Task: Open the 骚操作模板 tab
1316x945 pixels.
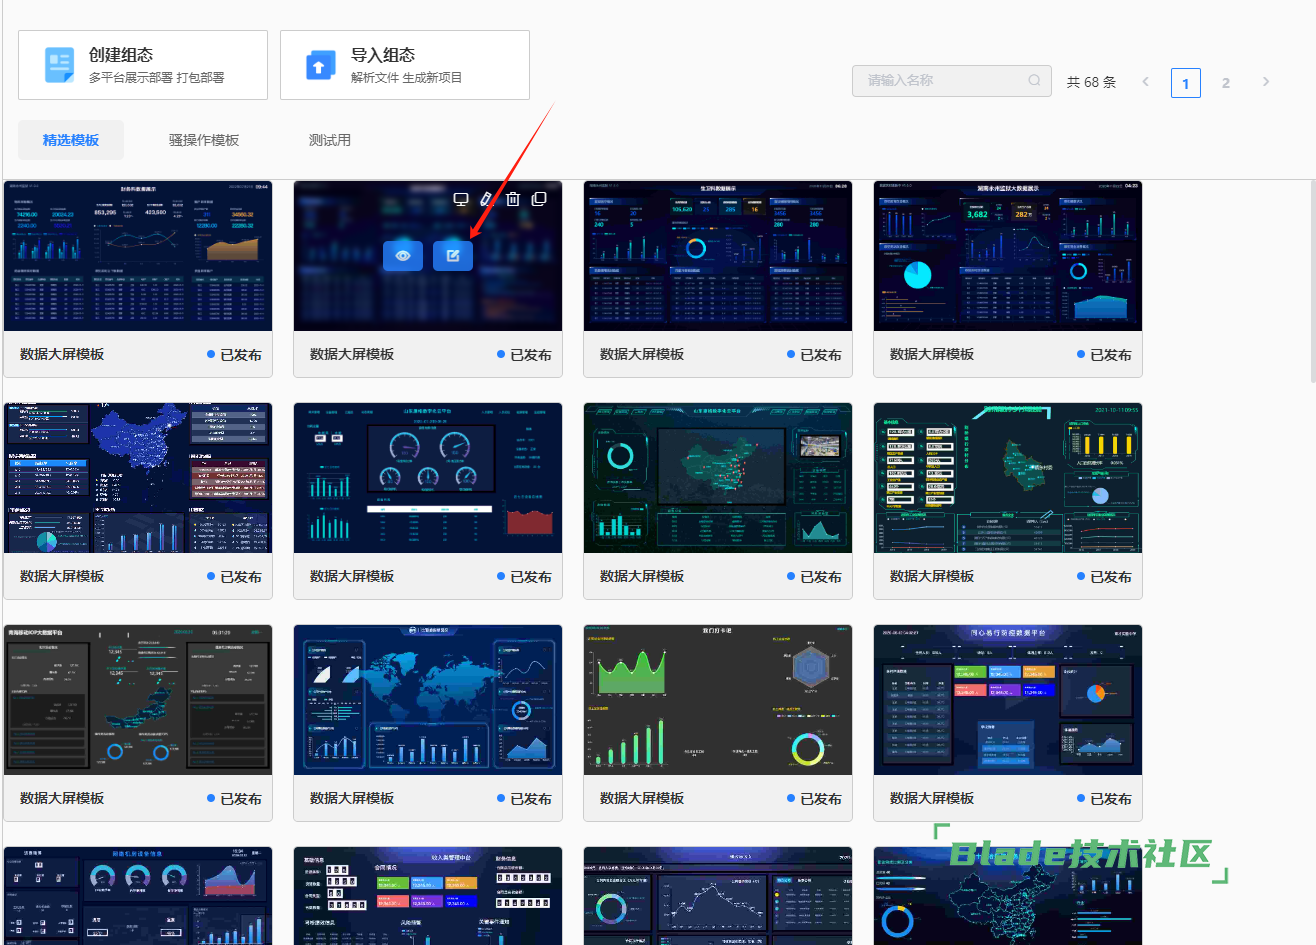Action: click(204, 140)
